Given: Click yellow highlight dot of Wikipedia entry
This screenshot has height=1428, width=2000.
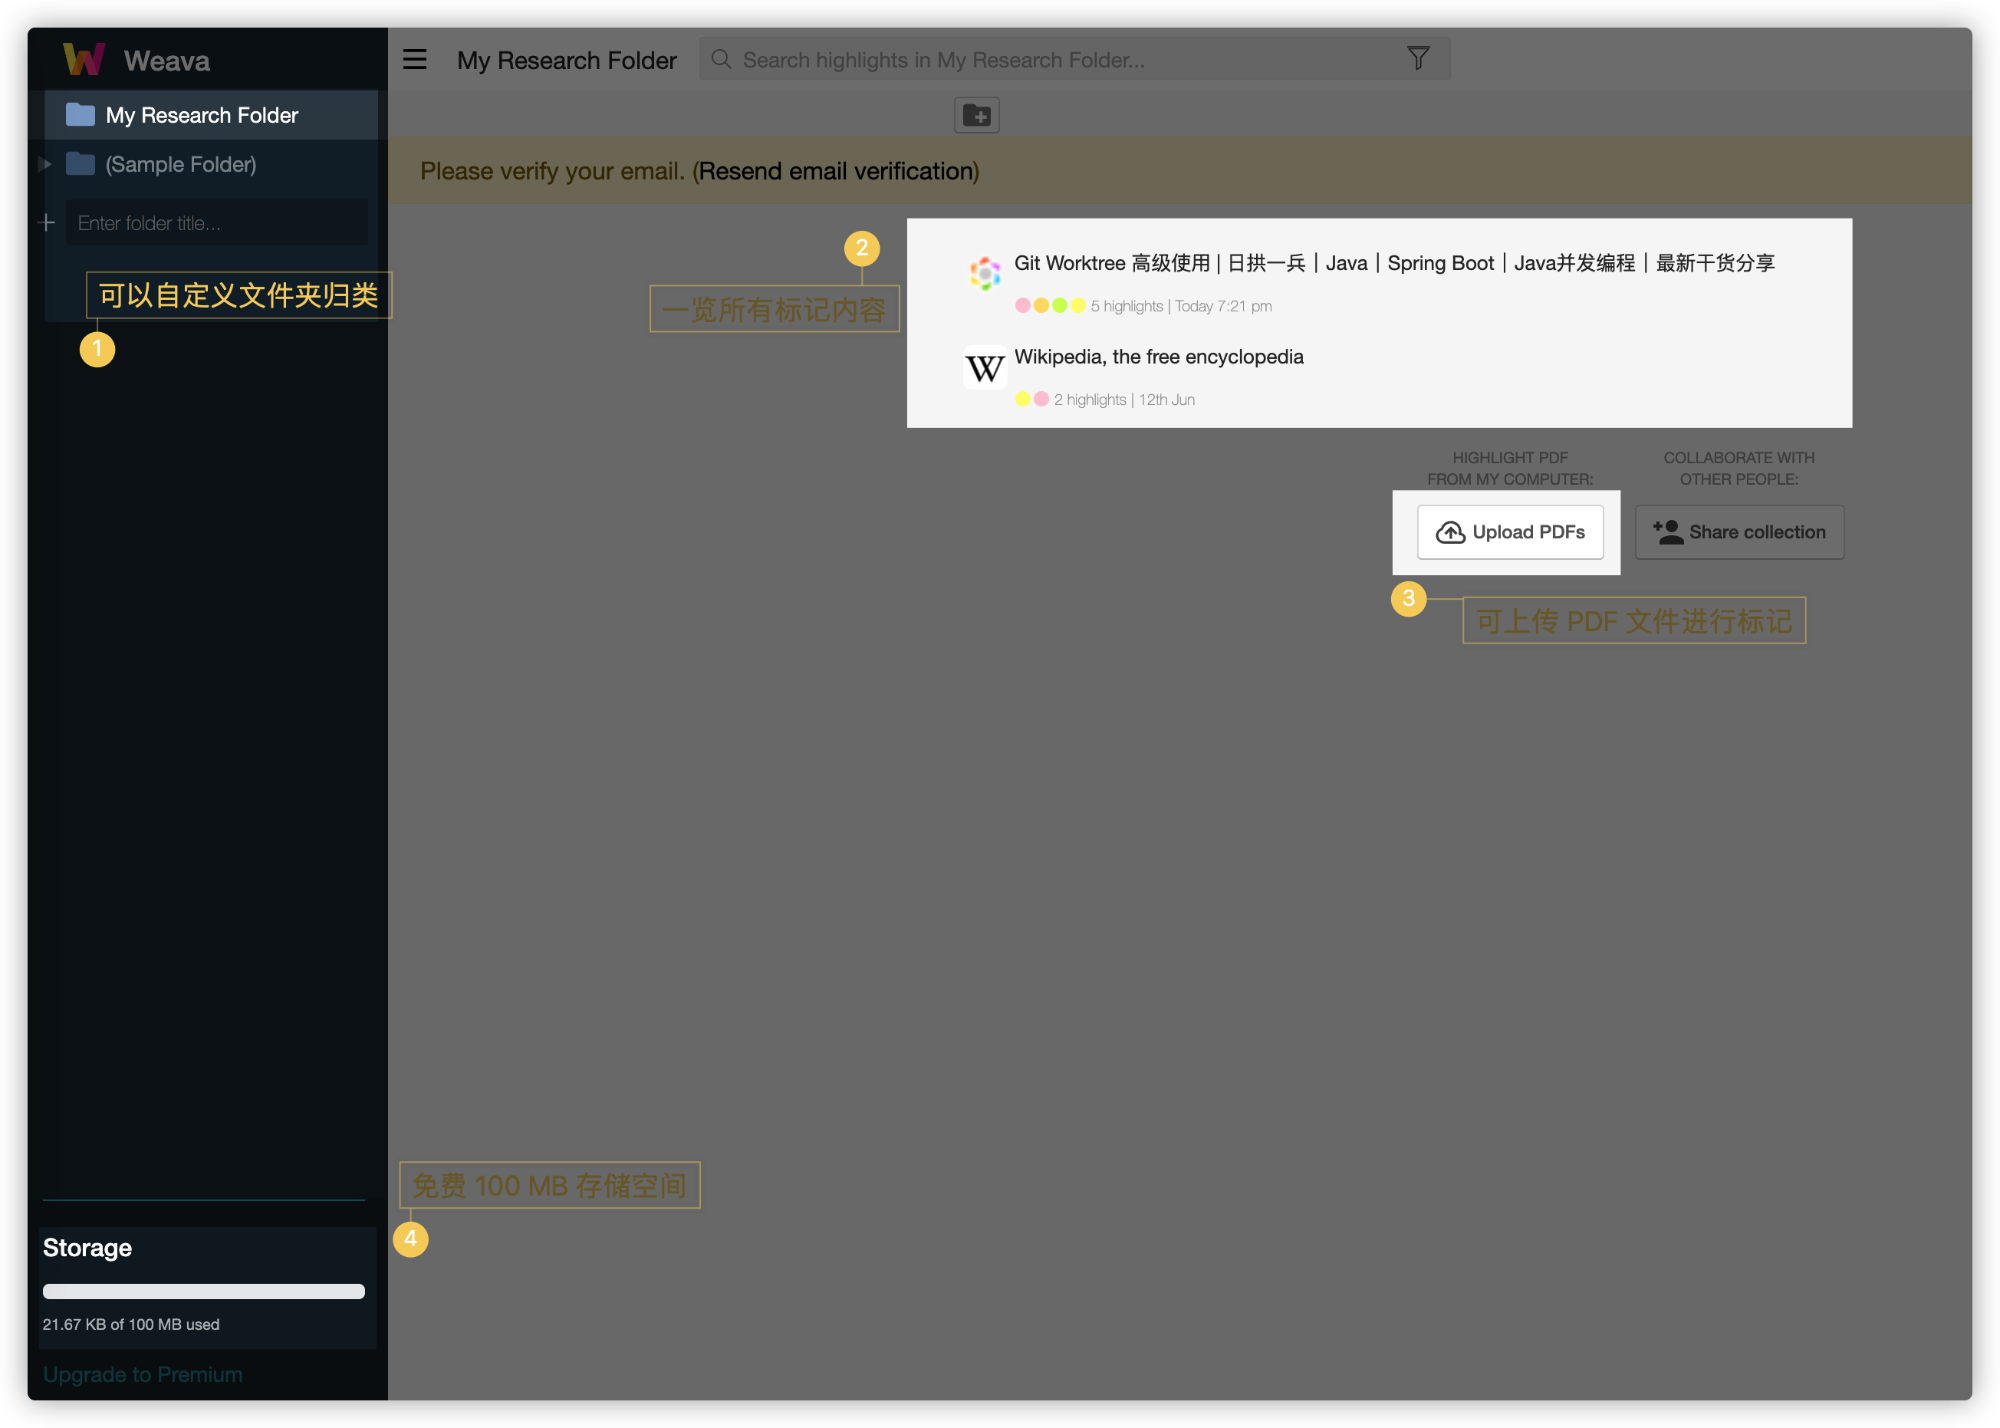Looking at the screenshot, I should pos(1023,399).
